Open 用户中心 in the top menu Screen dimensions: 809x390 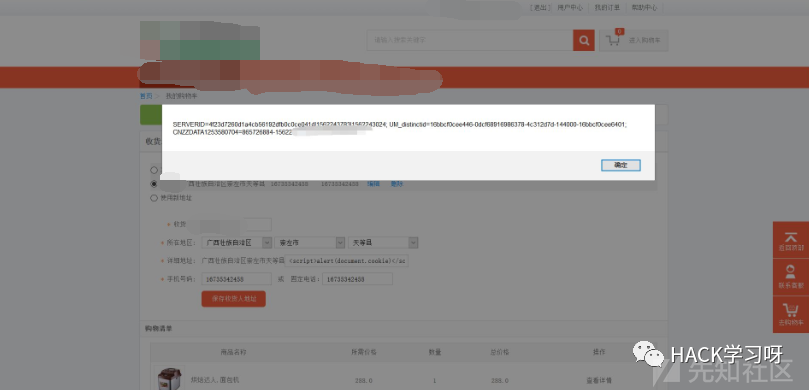point(570,8)
